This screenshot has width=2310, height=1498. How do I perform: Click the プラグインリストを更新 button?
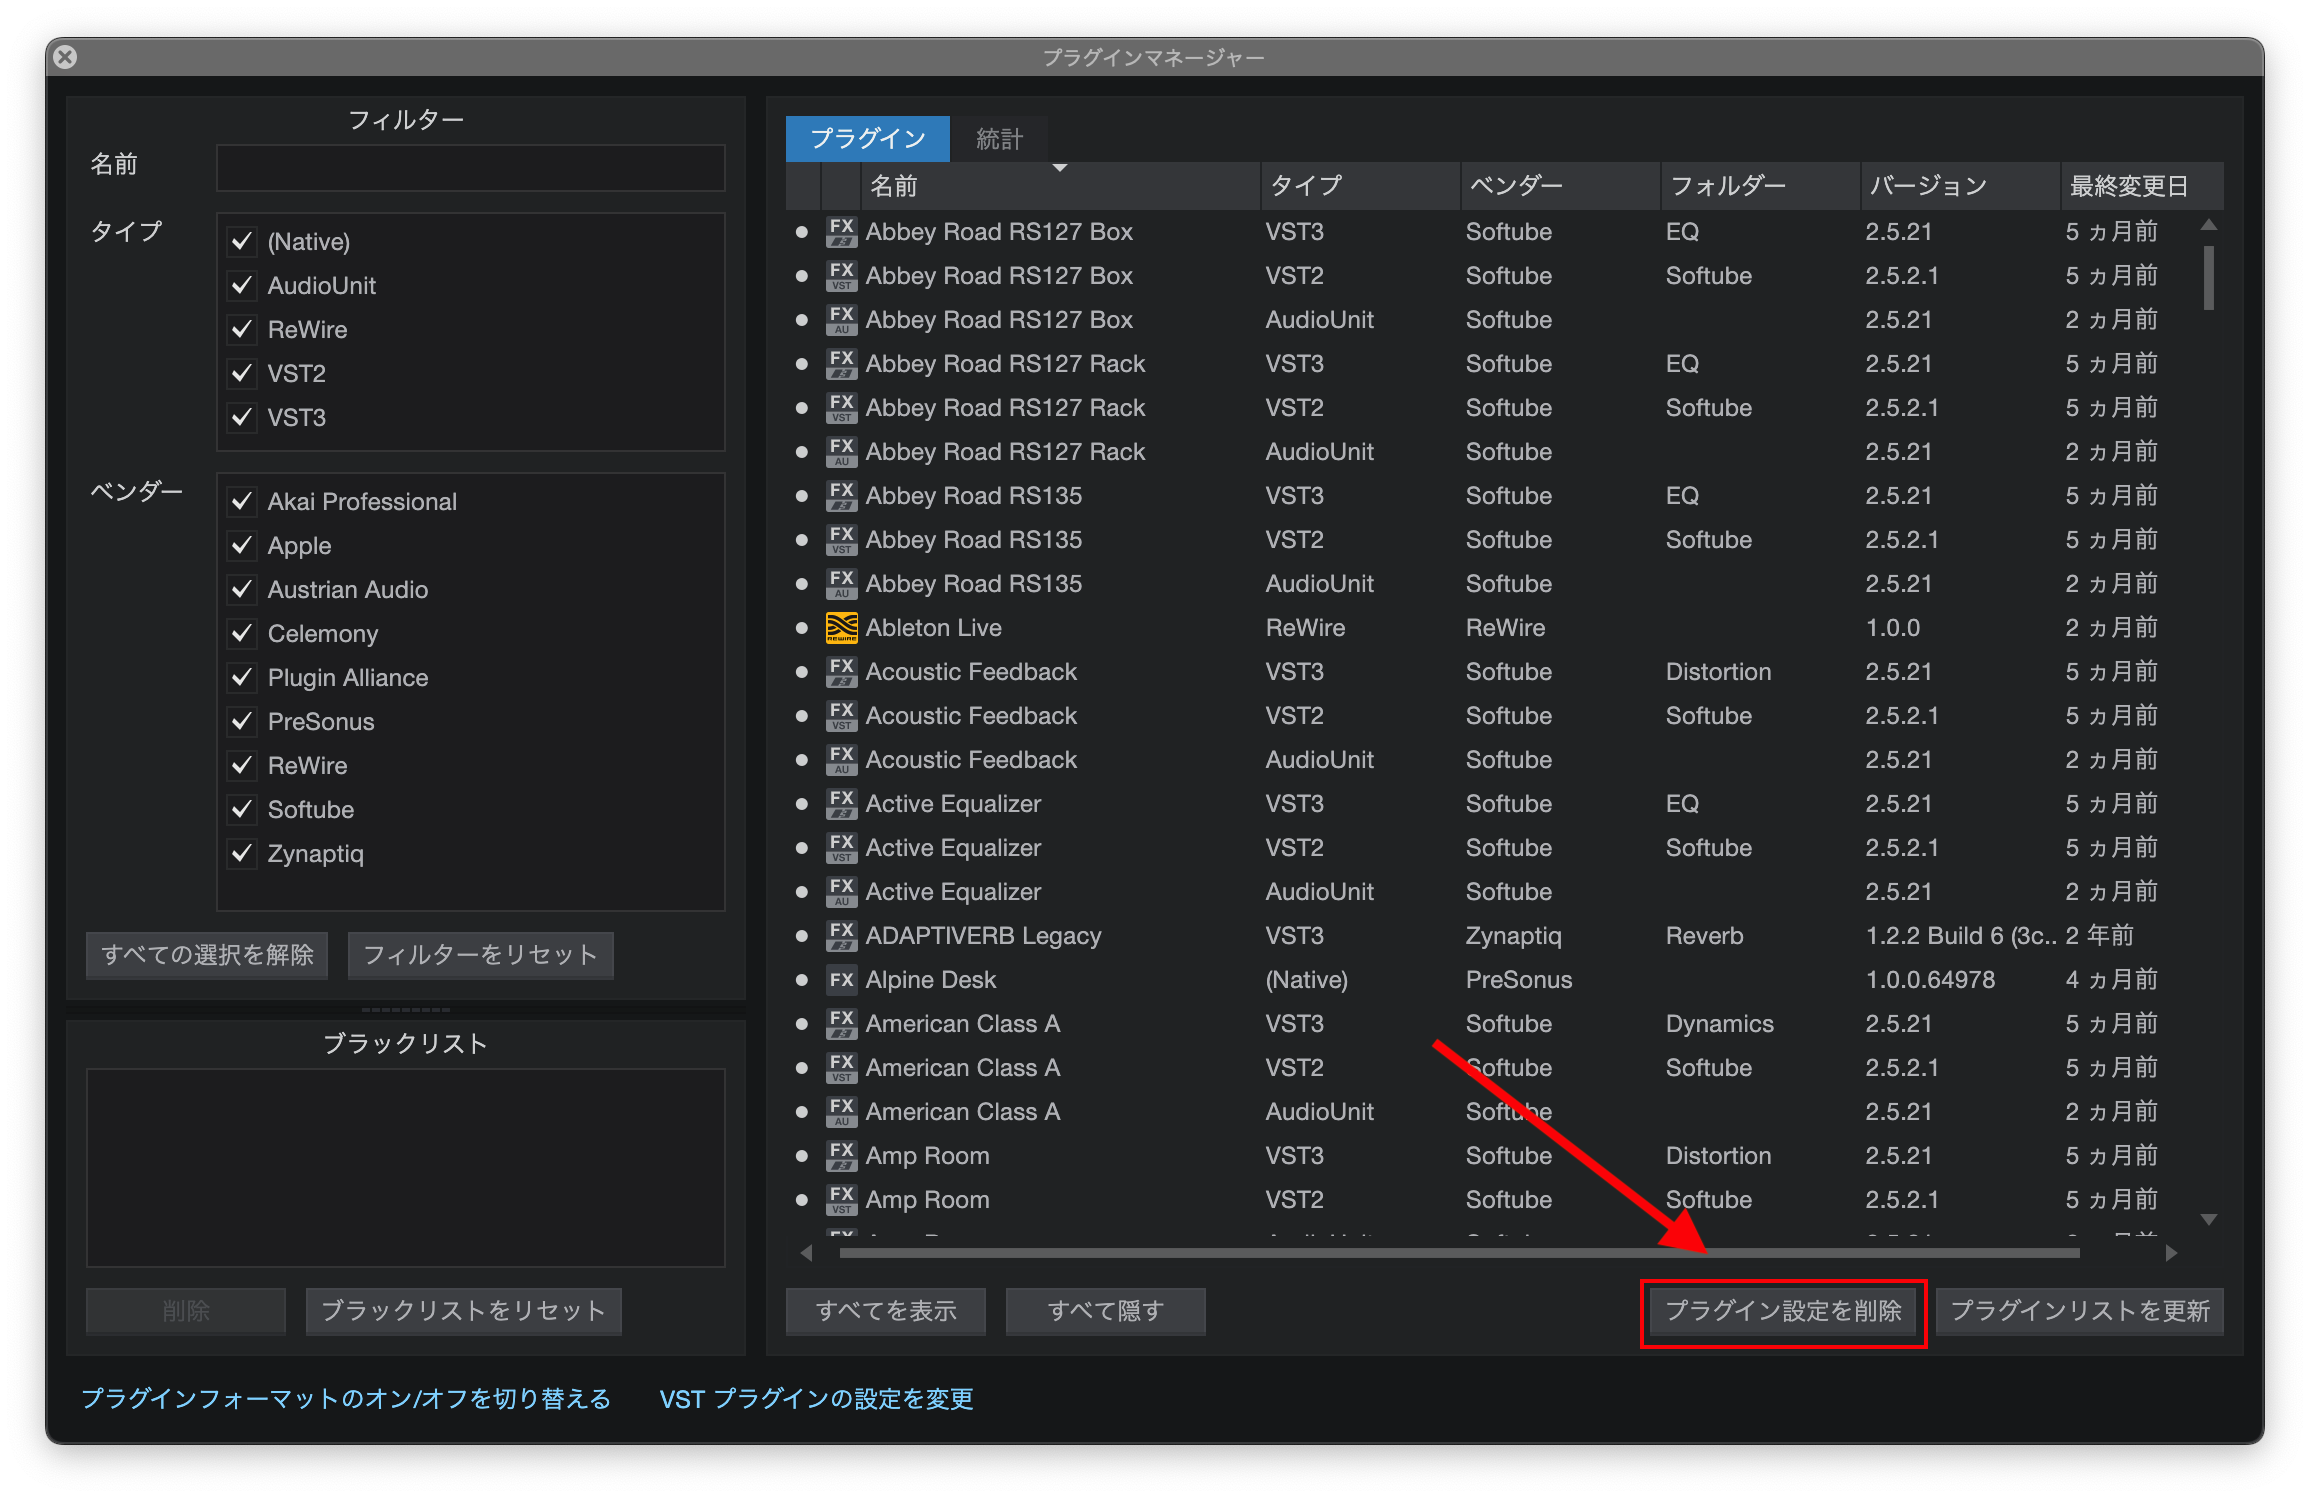coord(2080,1311)
